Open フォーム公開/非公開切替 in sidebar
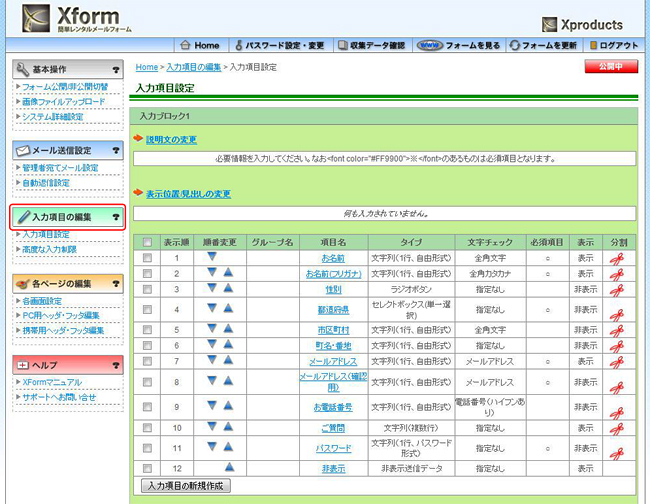This screenshot has height=504, width=650. [x=65, y=87]
